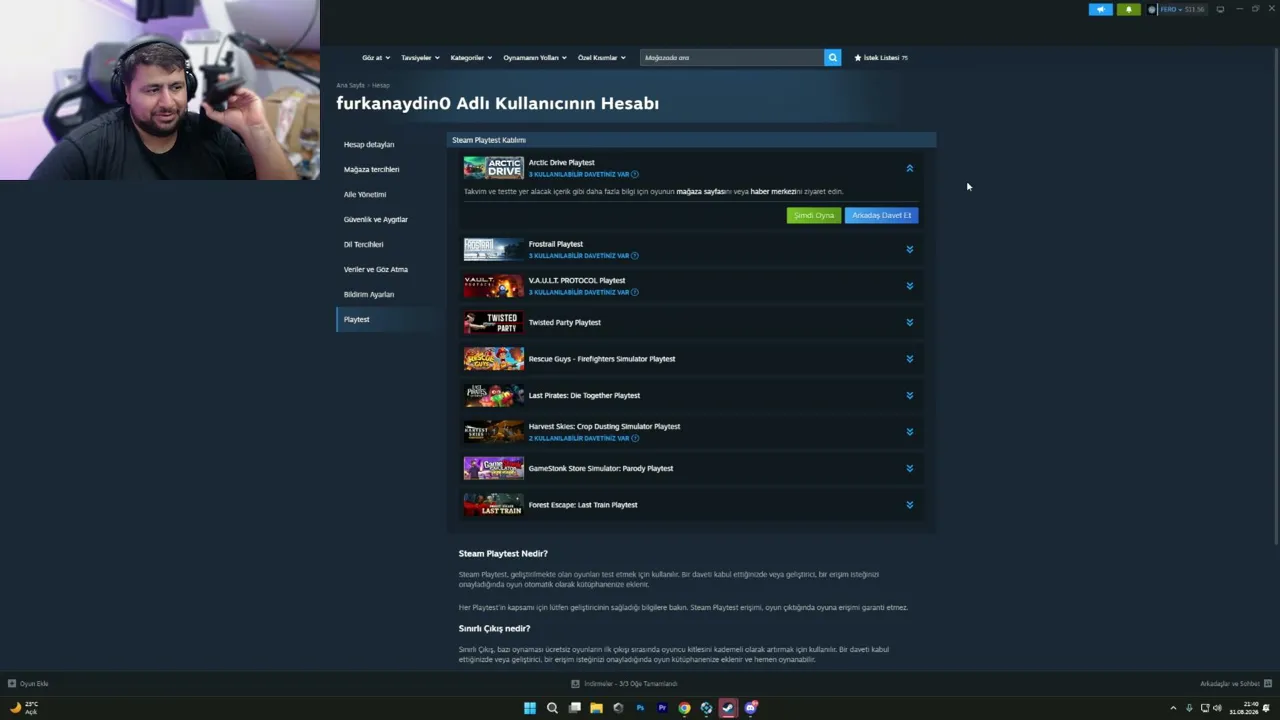1280x720 pixels.
Task: Expand the Last Pirates Playtest row
Action: click(x=909, y=396)
